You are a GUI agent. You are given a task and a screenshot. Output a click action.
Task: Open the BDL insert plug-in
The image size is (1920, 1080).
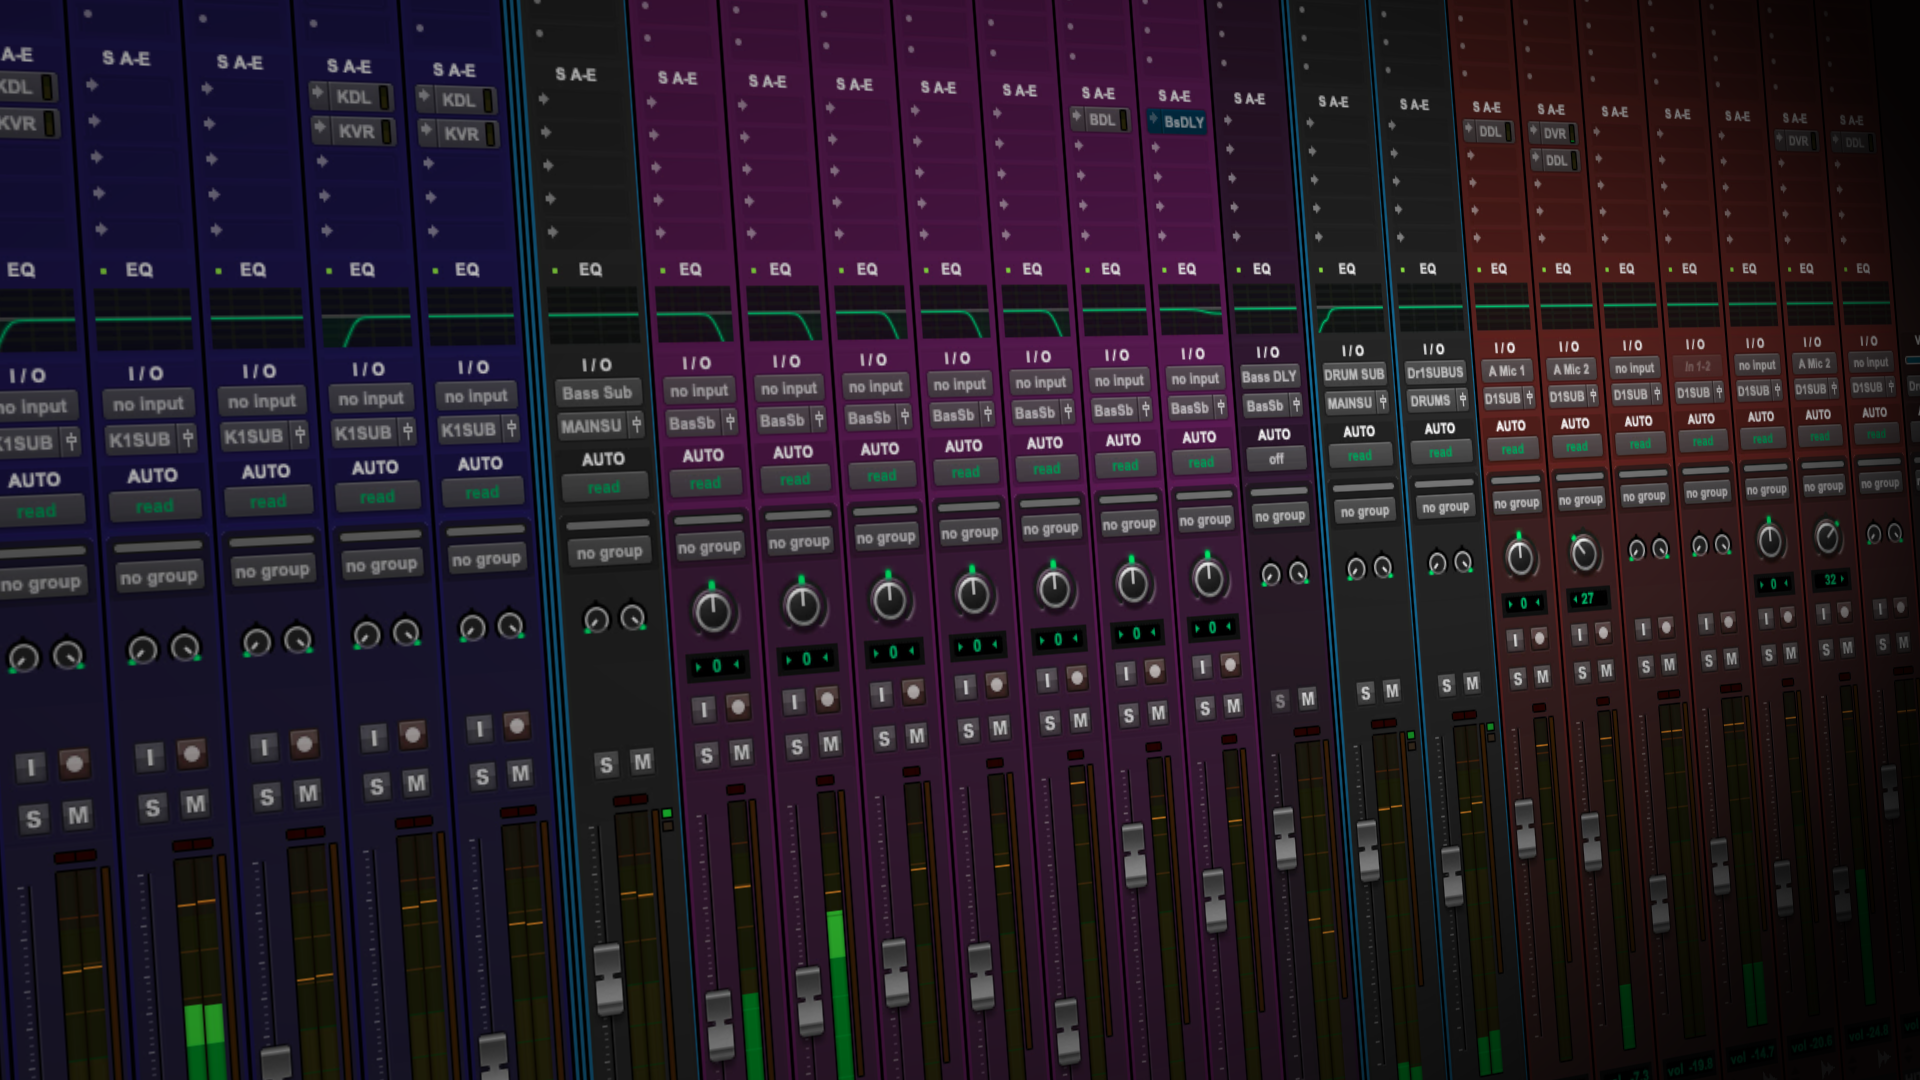coord(1102,120)
